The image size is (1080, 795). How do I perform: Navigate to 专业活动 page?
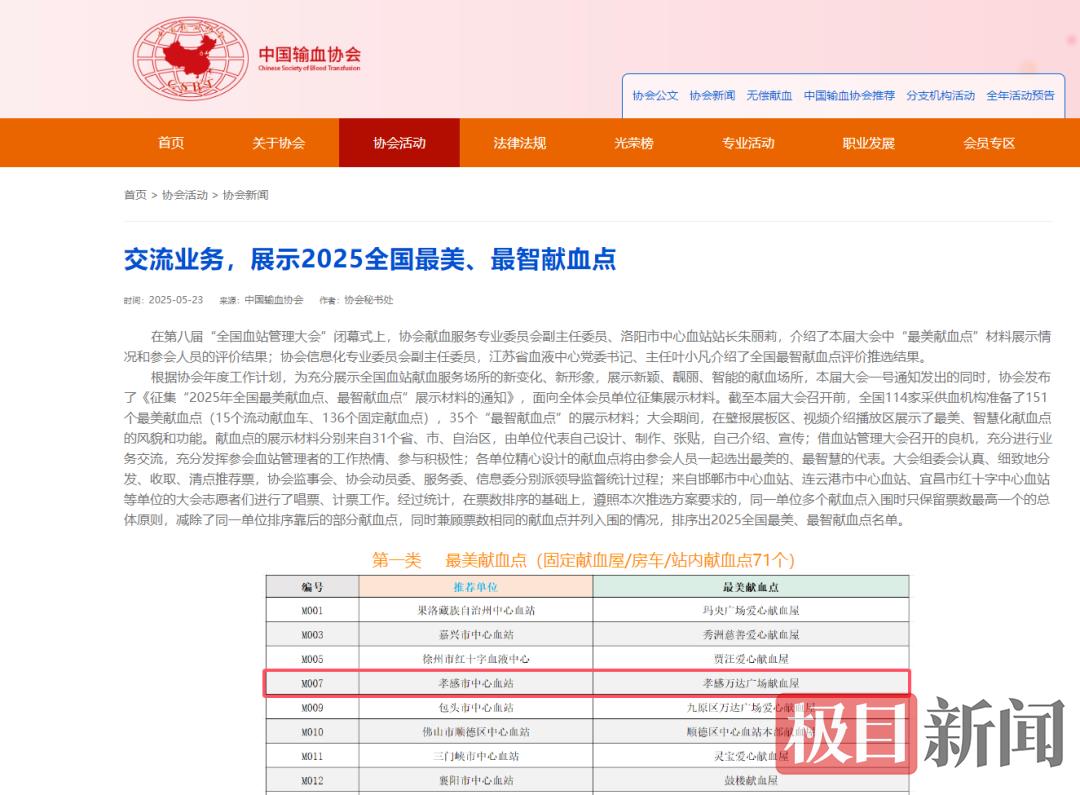coord(748,143)
